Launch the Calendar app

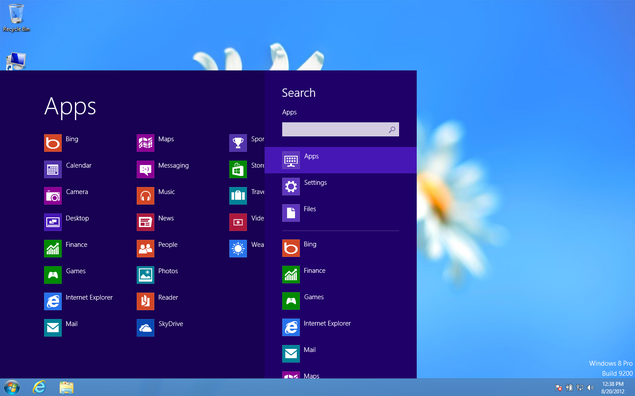[x=68, y=169]
